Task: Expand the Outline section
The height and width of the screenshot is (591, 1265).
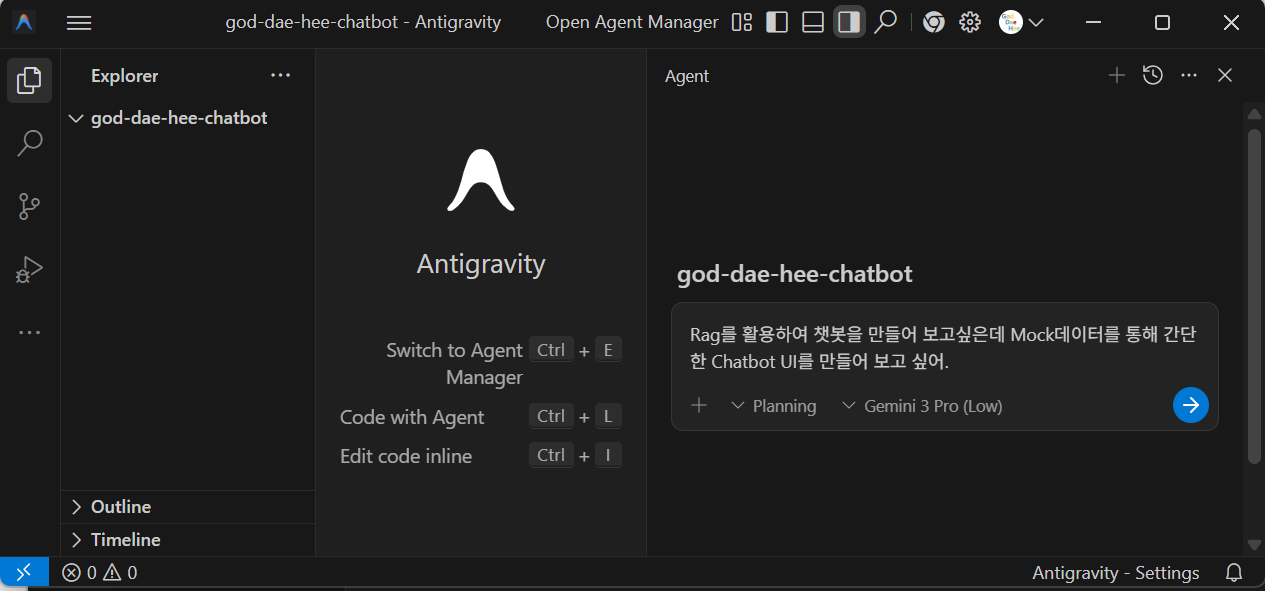Action: (x=188, y=507)
